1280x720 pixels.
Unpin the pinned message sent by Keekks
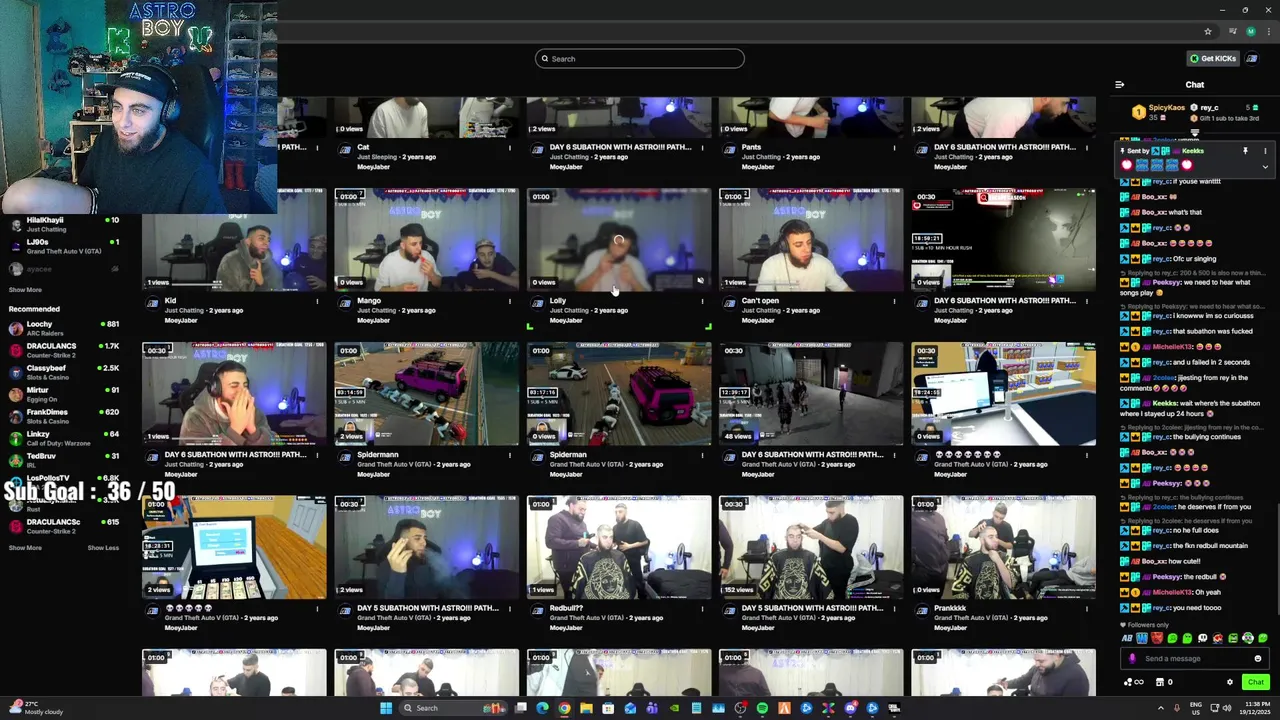click(x=1245, y=151)
